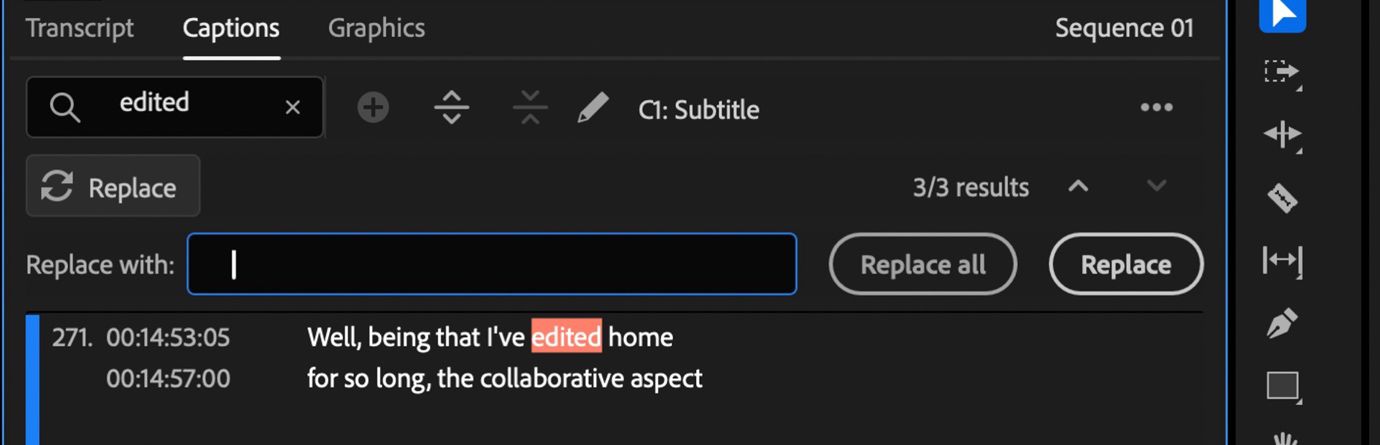
Task: Activate the Ripple Edit tool
Action: pyautogui.click(x=1282, y=134)
